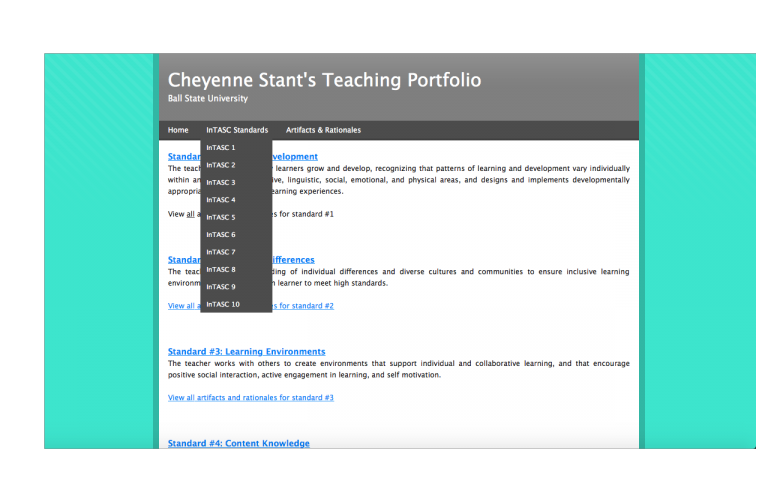Choose InTASC 2 in the dropdown list
Image resolution: width=768 pixels, height=480 pixels.
pos(221,165)
